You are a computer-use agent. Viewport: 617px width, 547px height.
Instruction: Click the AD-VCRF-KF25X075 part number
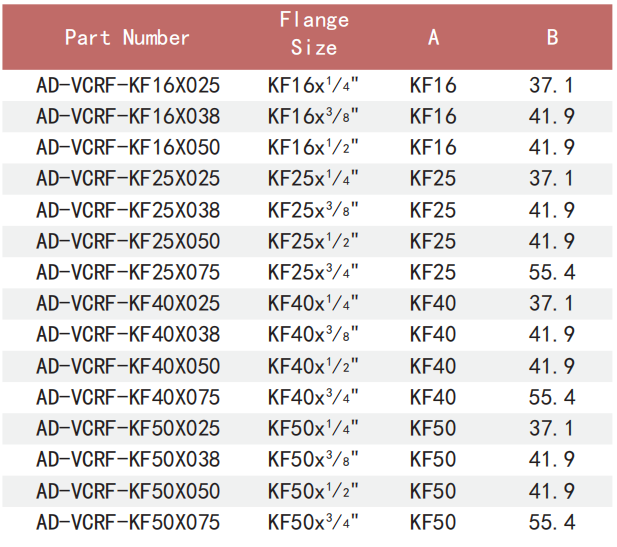tap(128, 272)
